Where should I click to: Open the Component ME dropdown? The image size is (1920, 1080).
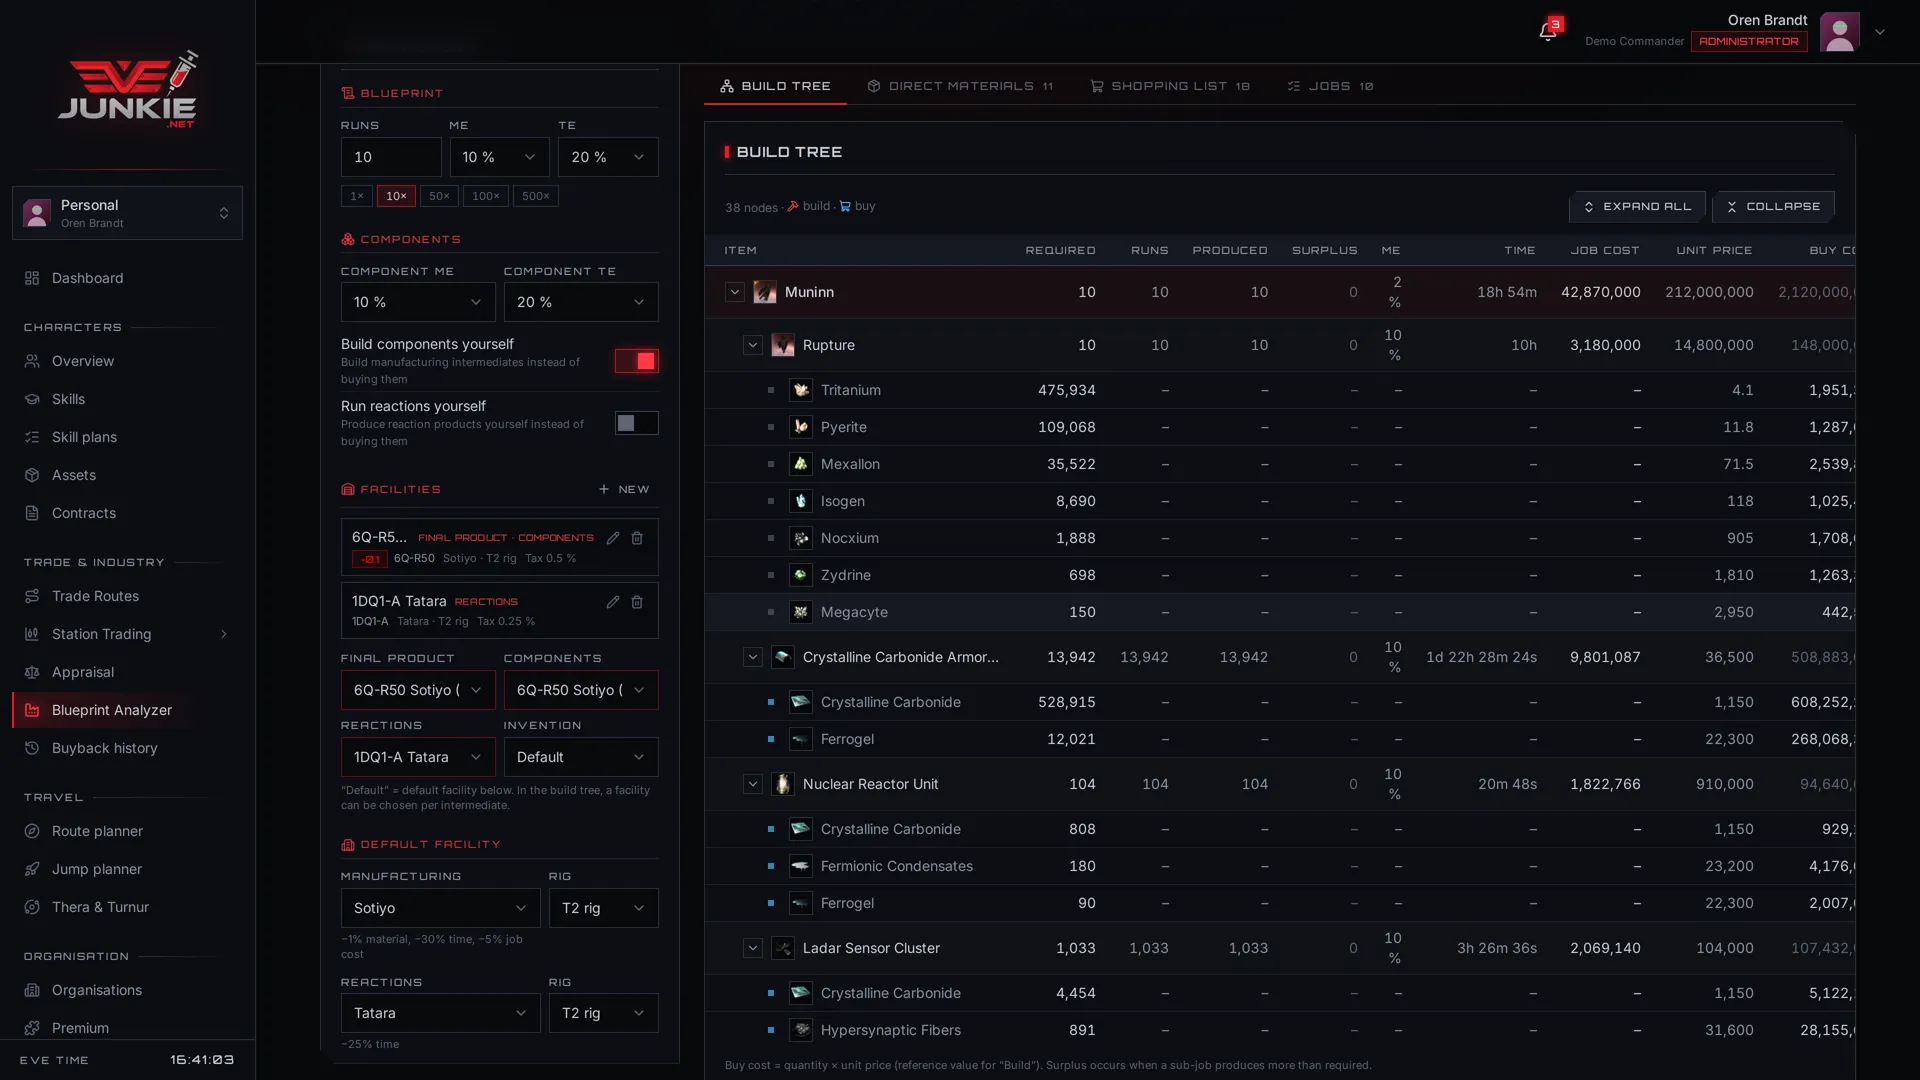click(418, 302)
